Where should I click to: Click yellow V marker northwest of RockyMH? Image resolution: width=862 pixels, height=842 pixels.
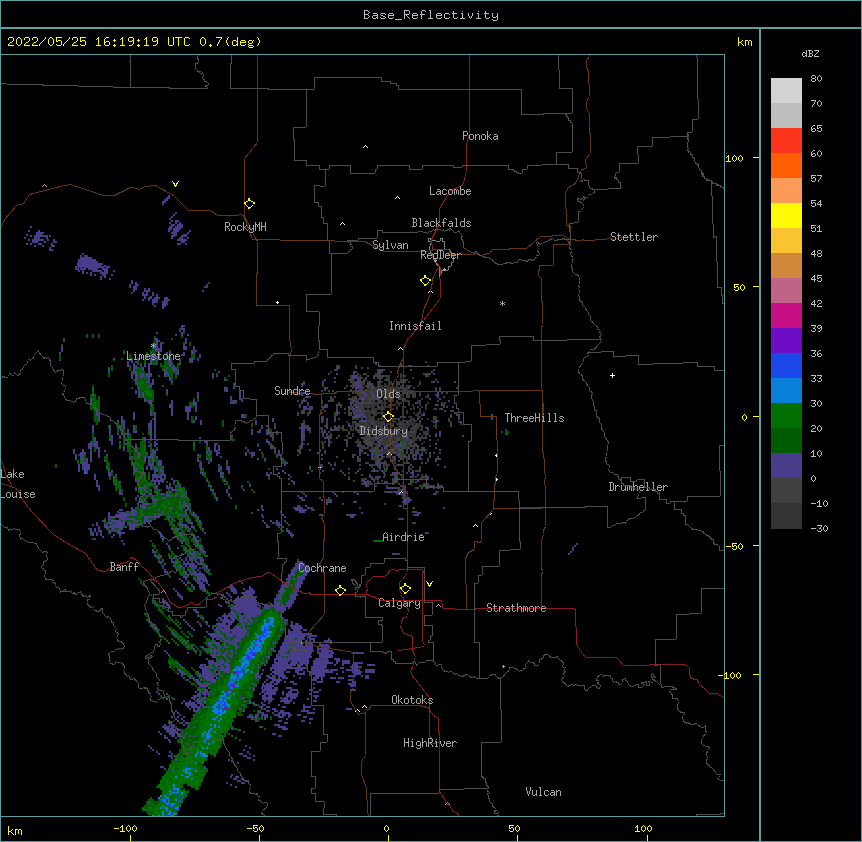click(x=175, y=184)
